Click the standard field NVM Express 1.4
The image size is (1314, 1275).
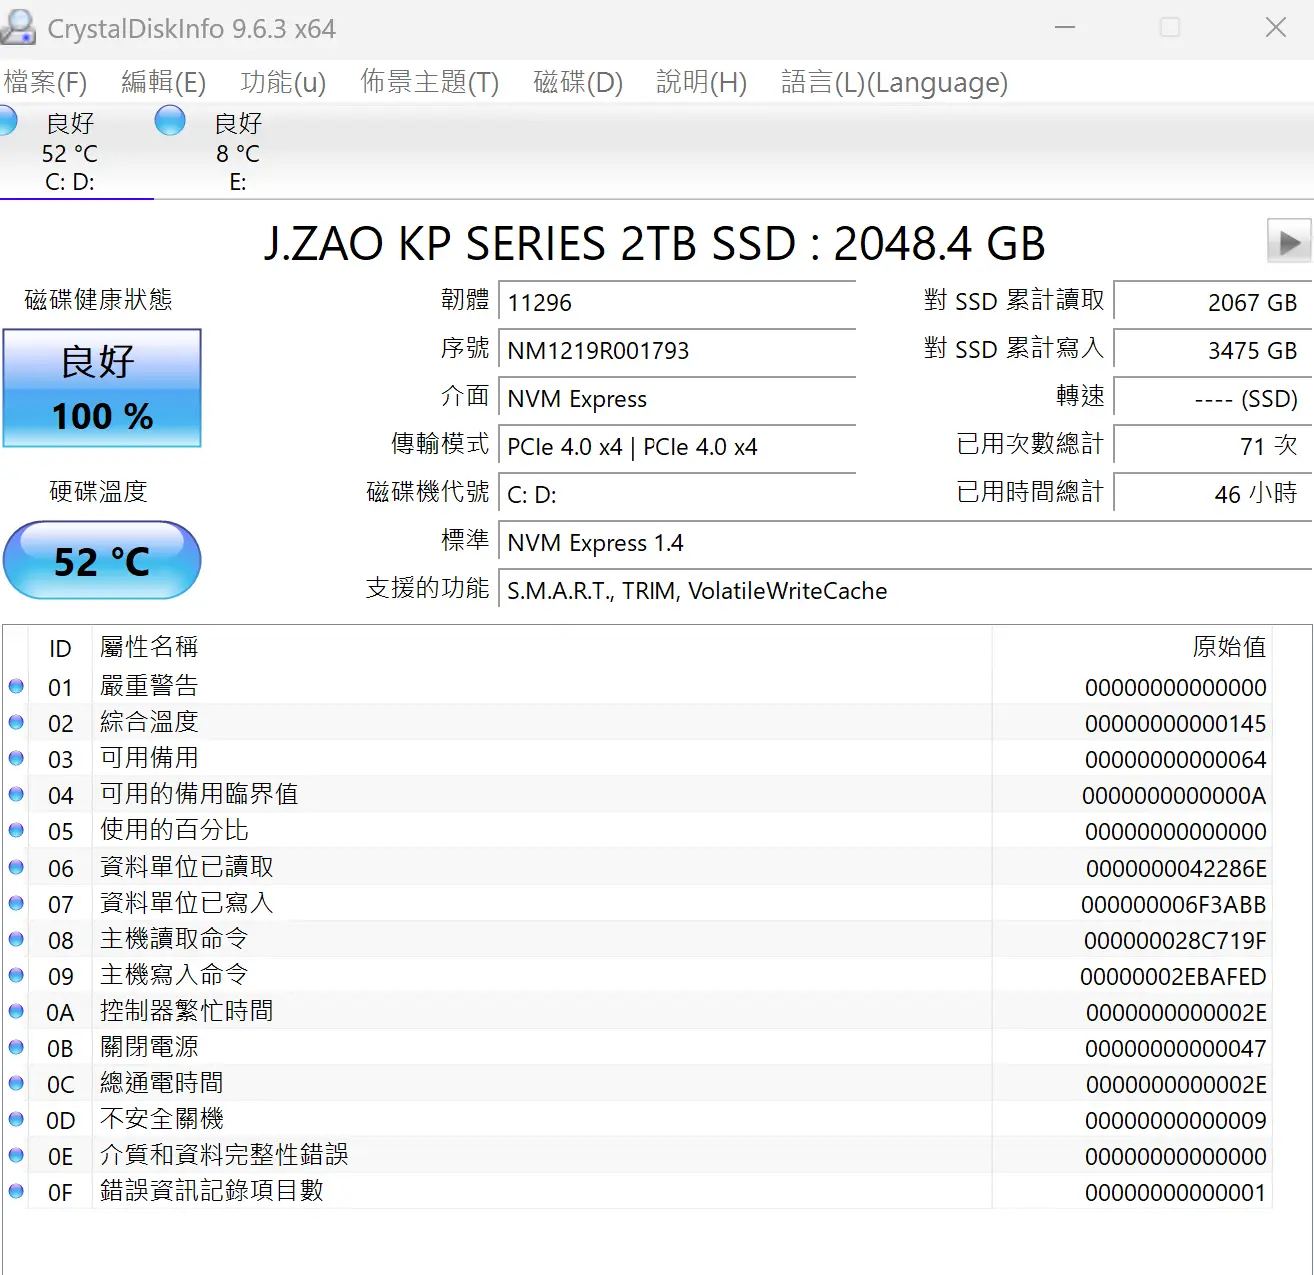[906, 543]
